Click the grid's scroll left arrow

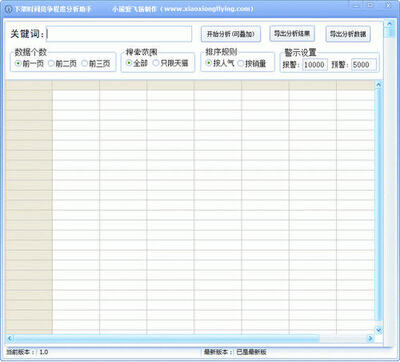[x=10, y=338]
